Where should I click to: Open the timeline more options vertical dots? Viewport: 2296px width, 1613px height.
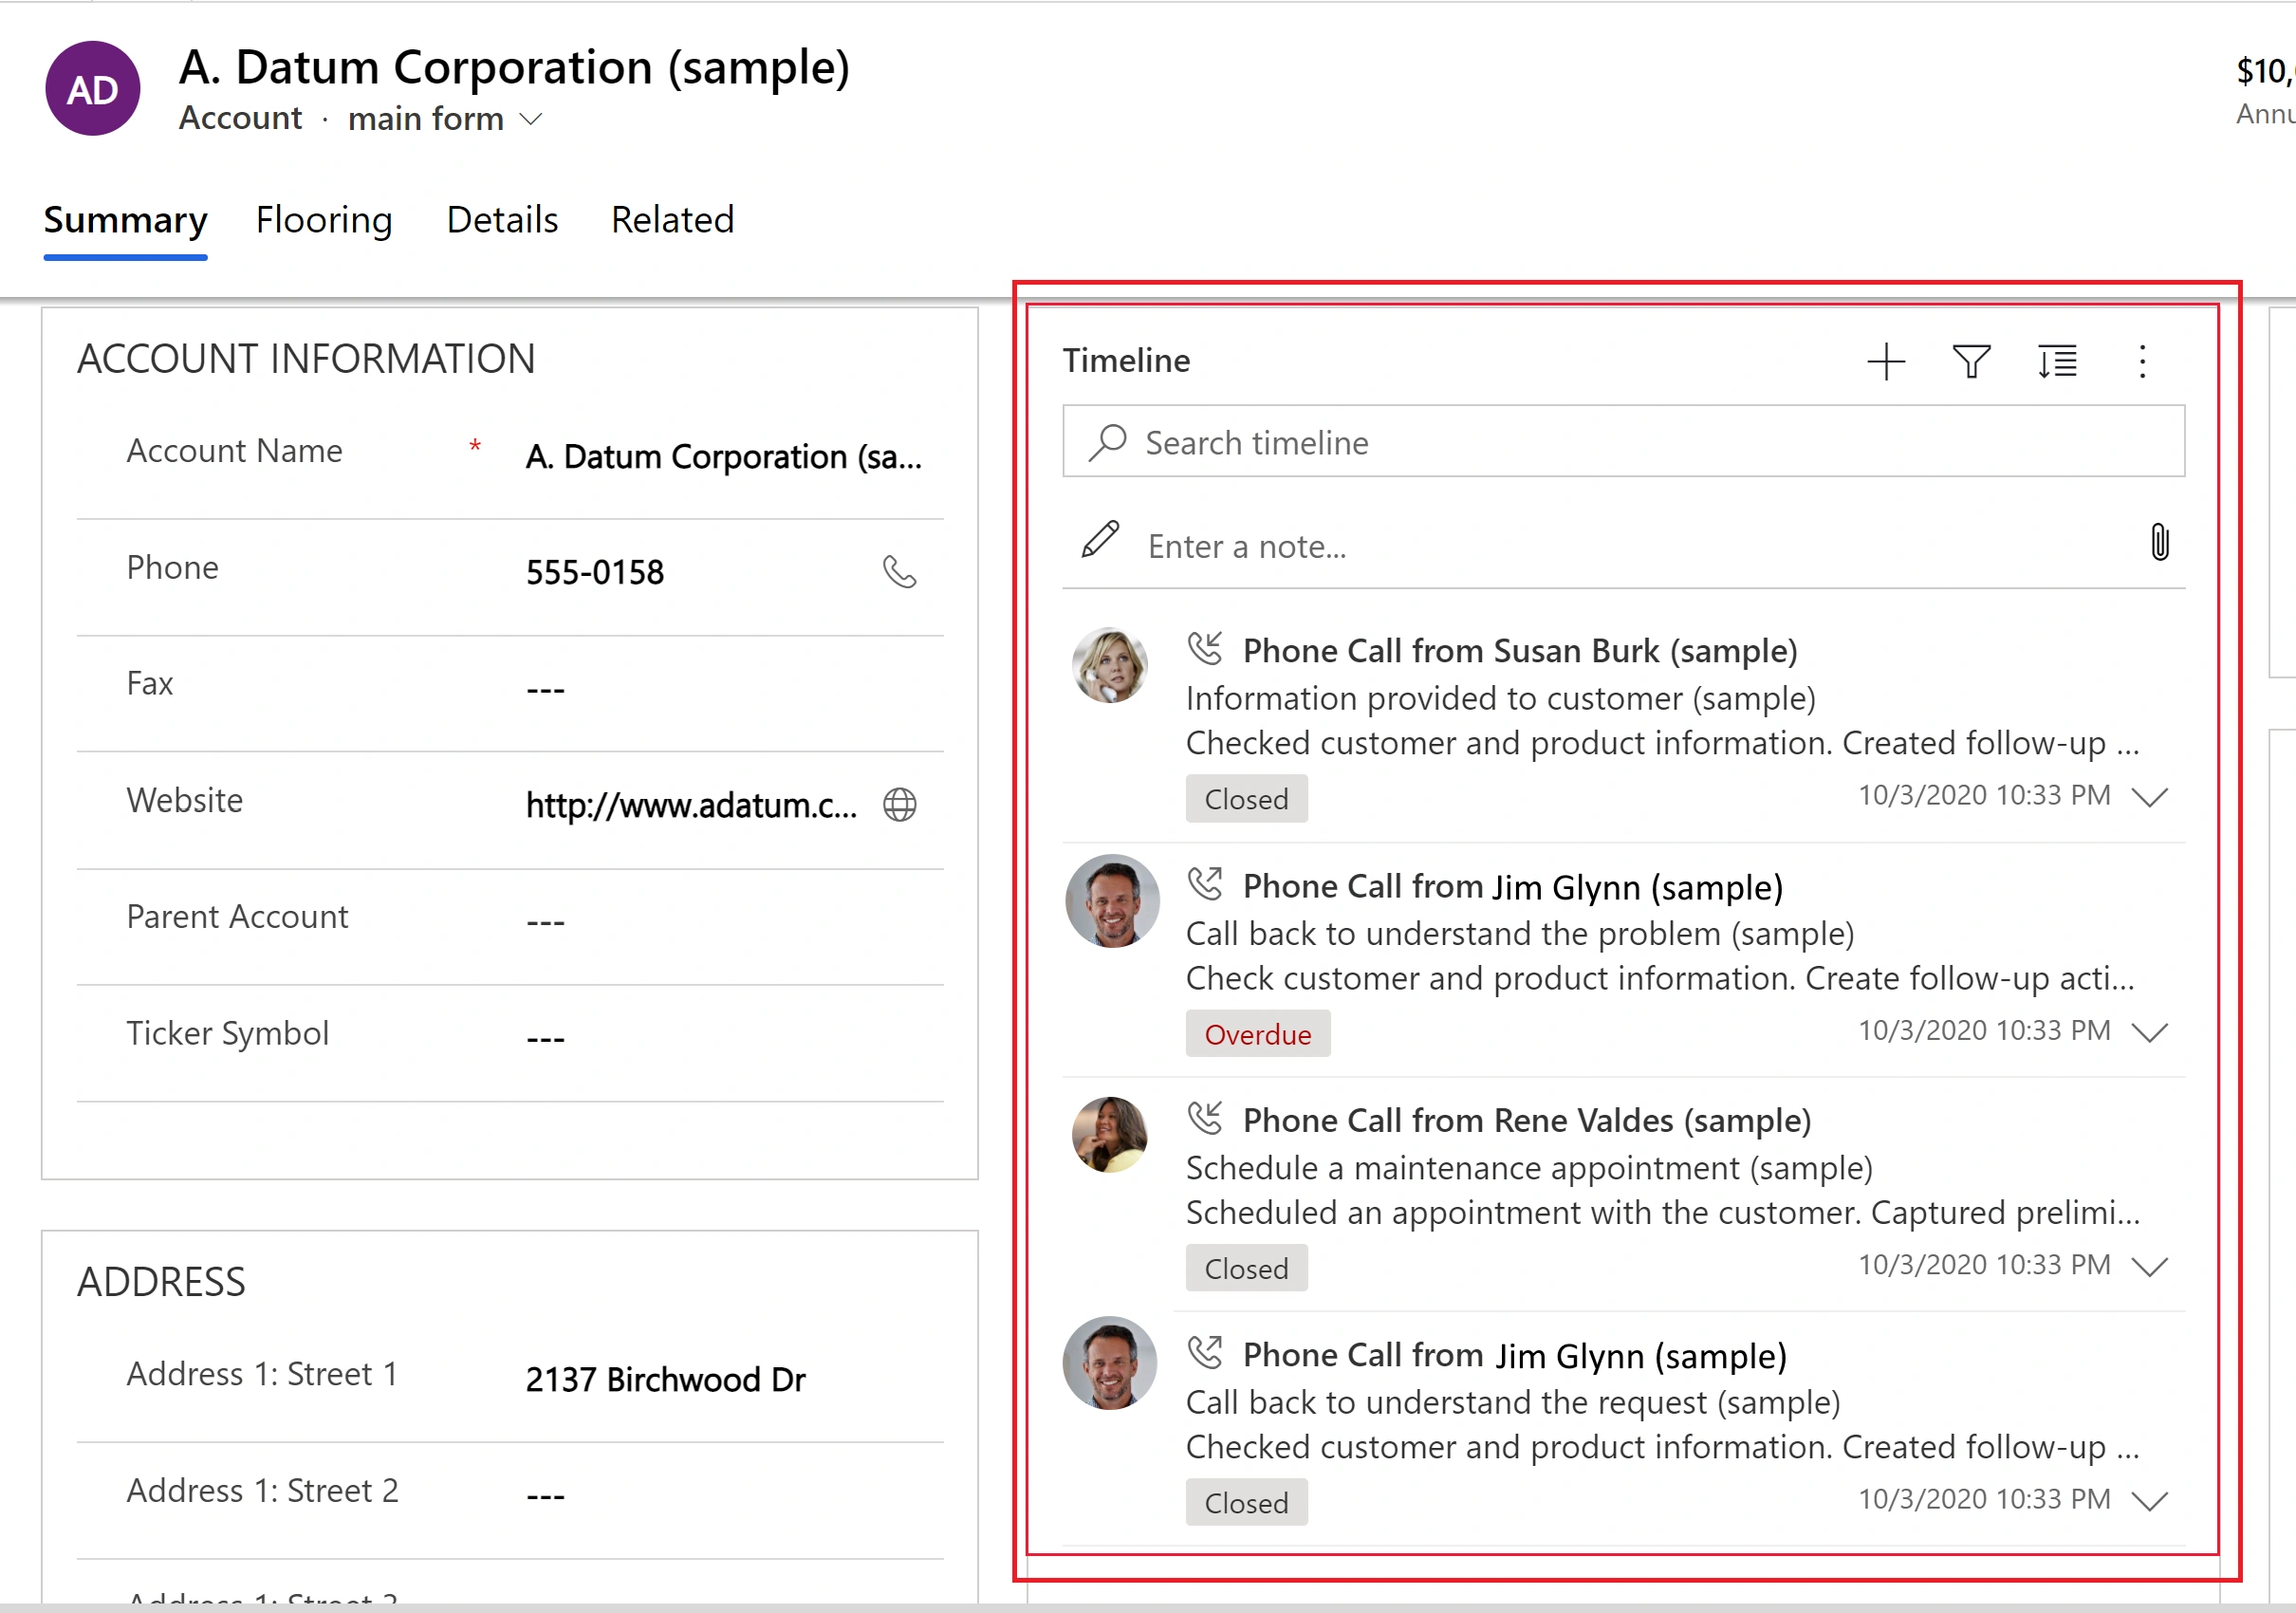[x=2142, y=361]
